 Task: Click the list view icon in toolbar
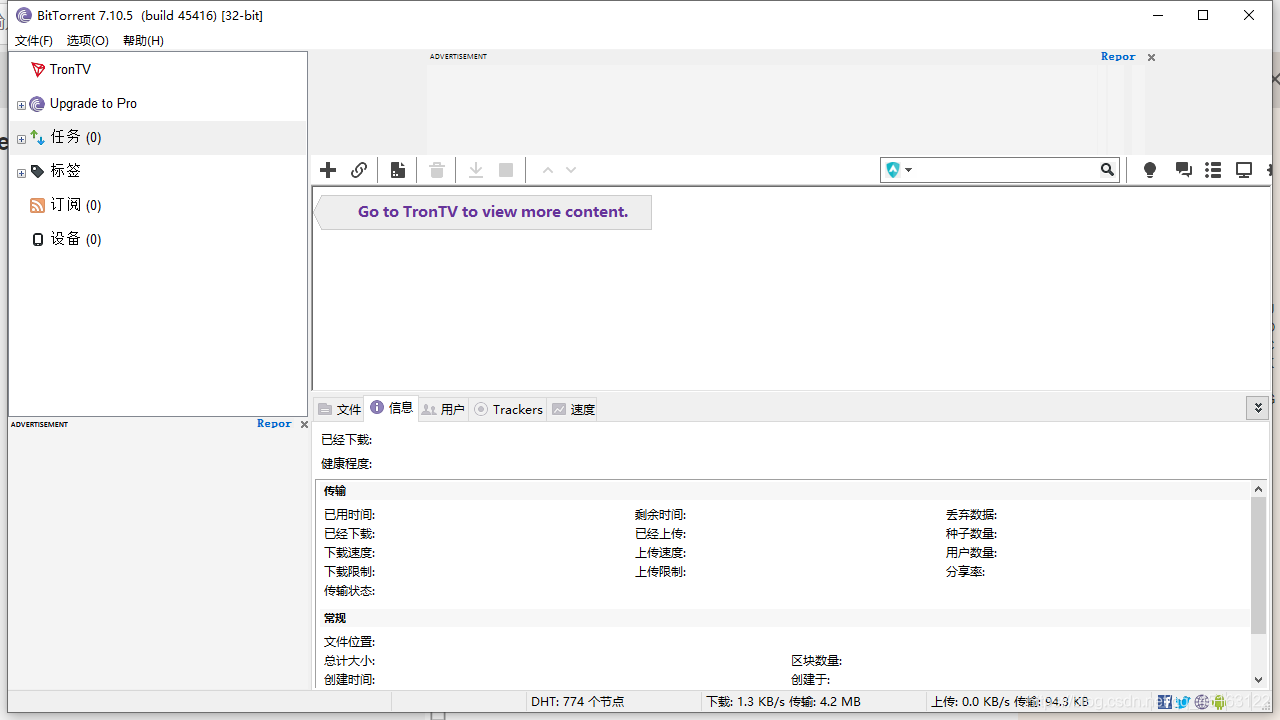pos(1213,170)
